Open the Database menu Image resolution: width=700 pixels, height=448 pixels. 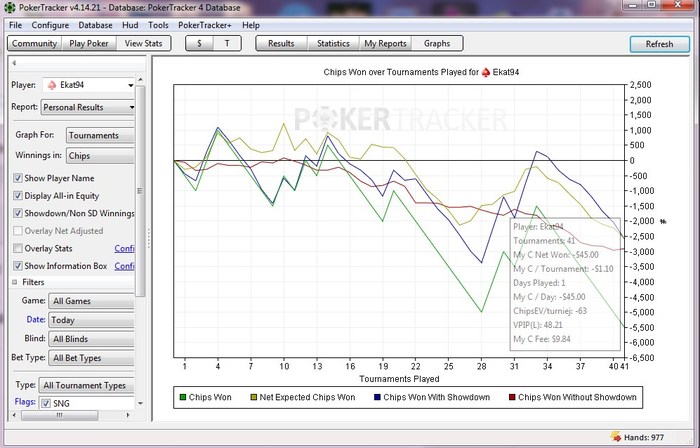click(x=95, y=25)
